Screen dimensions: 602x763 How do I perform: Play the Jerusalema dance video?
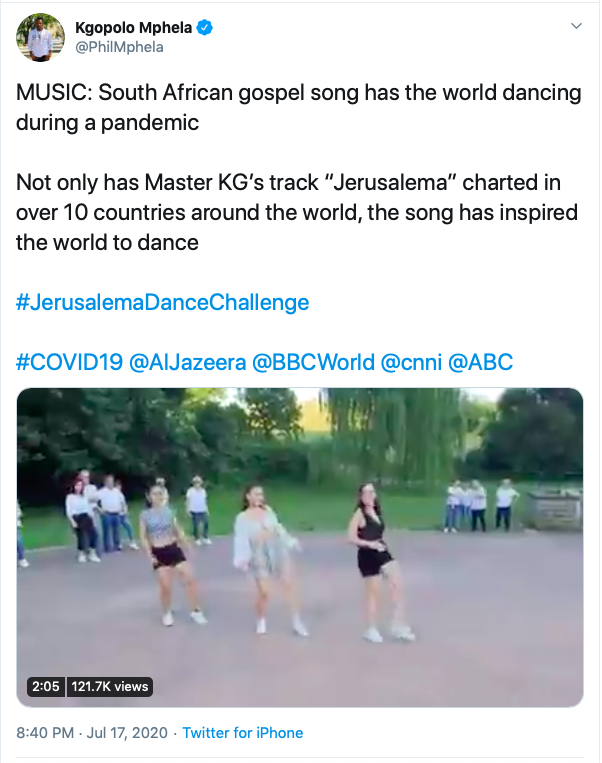click(x=300, y=547)
